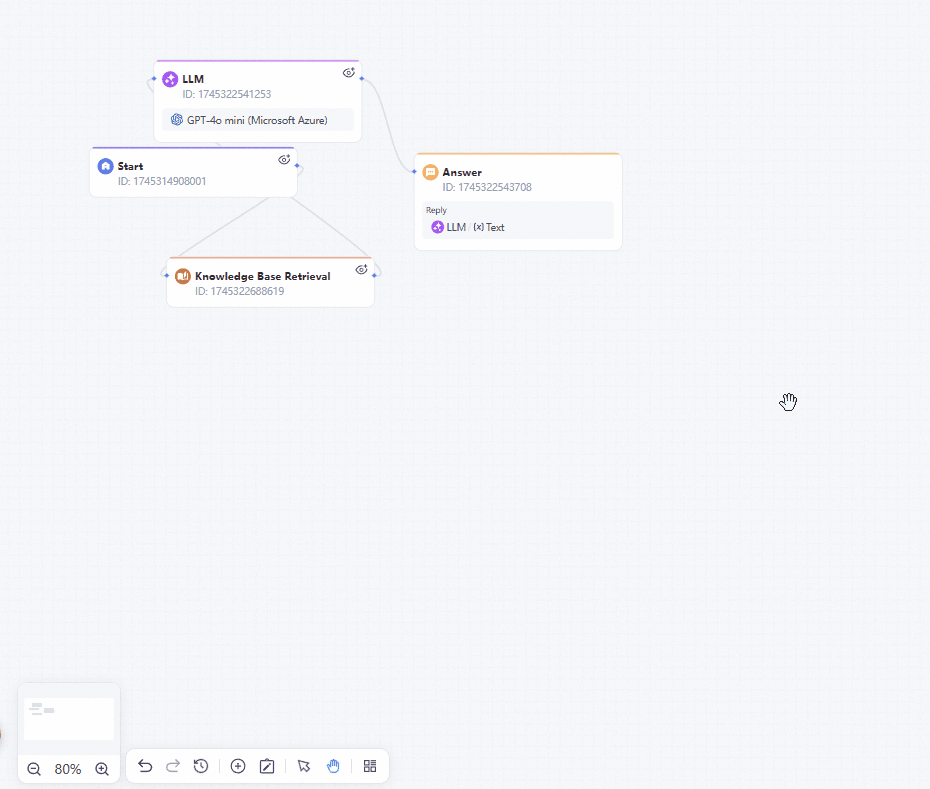The width and height of the screenshot is (930, 789).
Task: Zoom in the workflow canvas
Action: click(x=102, y=769)
